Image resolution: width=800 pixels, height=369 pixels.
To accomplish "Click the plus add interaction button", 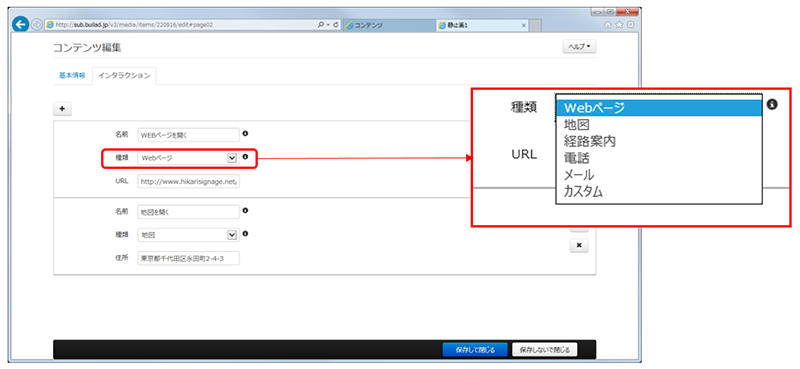I will tap(62, 109).
